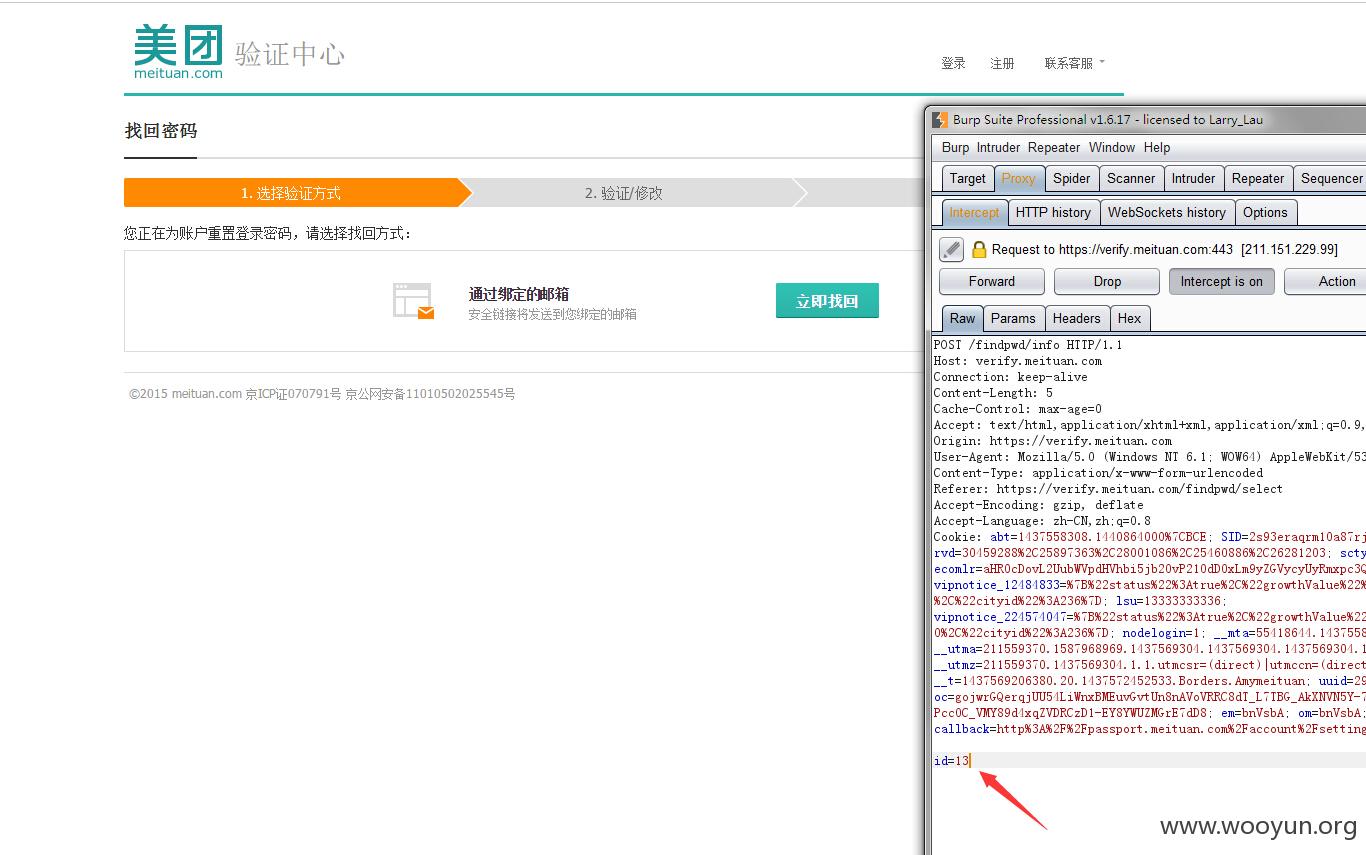Viewport: 1366px width, 855px height.
Task: Click the Cache-Control: max-age=0 line
Action: tap(1017, 409)
